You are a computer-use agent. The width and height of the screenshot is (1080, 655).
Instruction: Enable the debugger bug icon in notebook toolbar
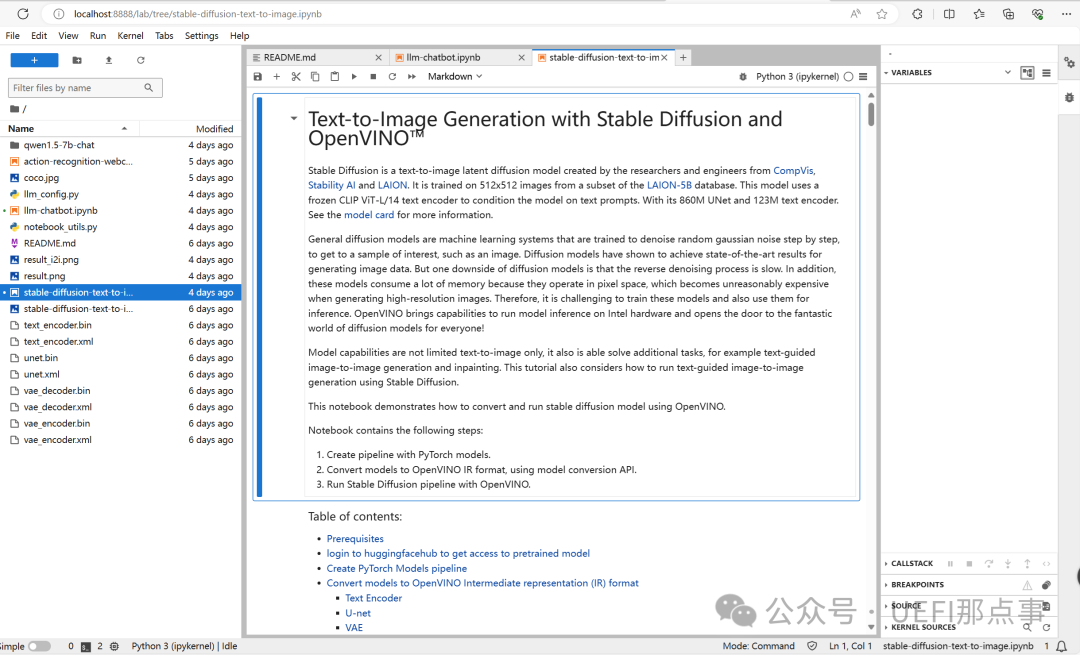pos(742,77)
